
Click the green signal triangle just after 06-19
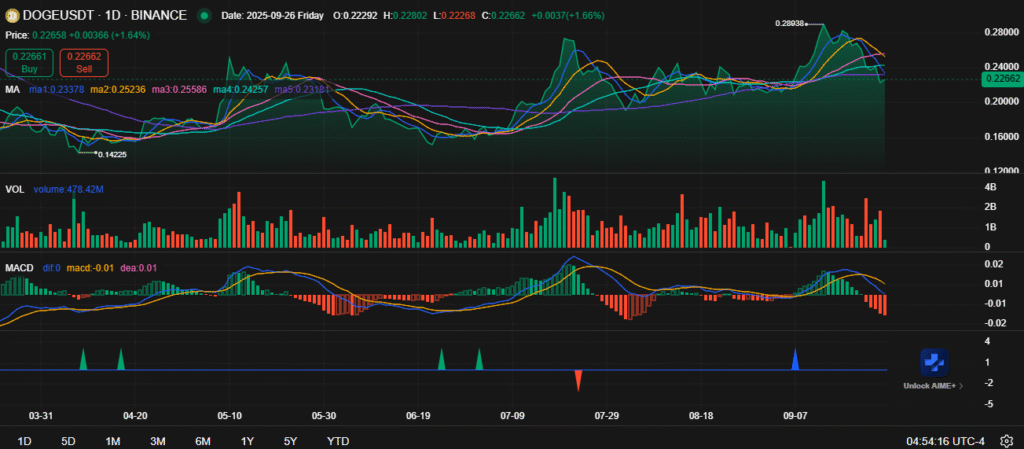(x=441, y=360)
